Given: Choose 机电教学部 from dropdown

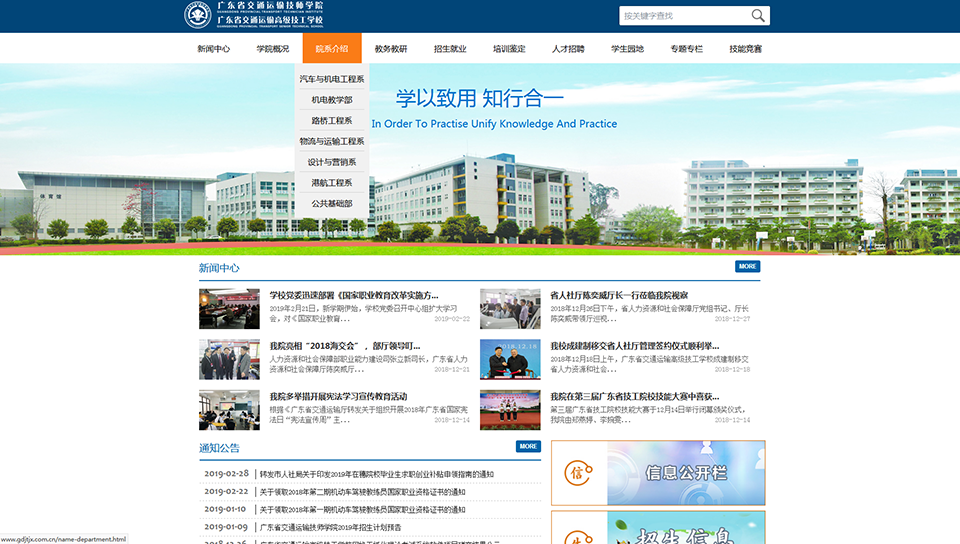Looking at the screenshot, I should pos(332,100).
